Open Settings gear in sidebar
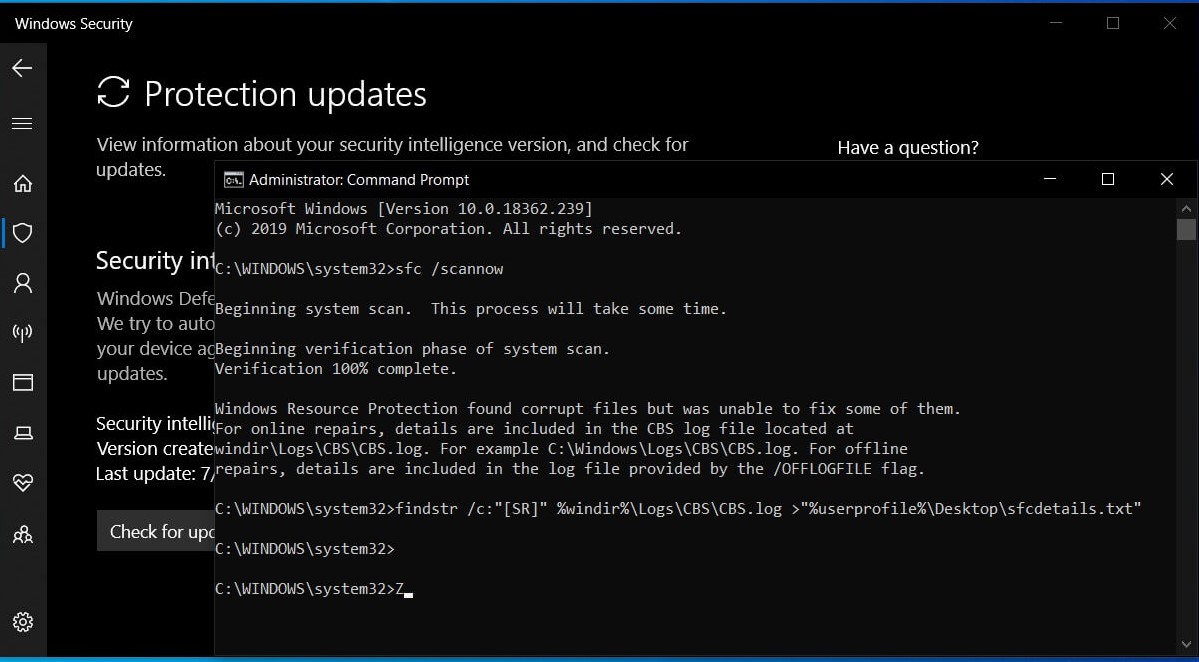Screen dimensions: 1199x662 pos(23,622)
